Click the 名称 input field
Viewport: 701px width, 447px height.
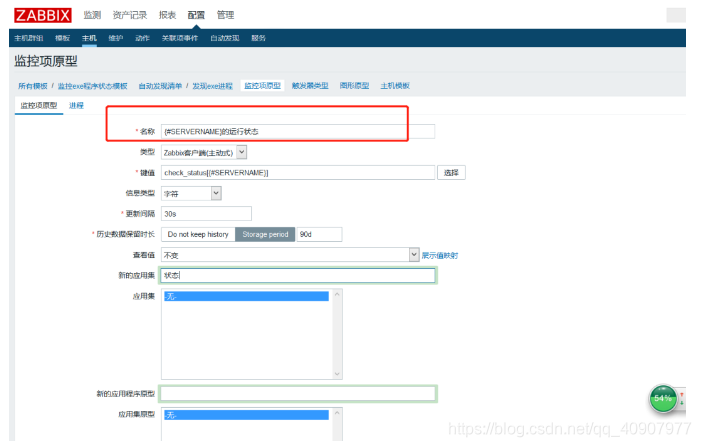coord(298,131)
